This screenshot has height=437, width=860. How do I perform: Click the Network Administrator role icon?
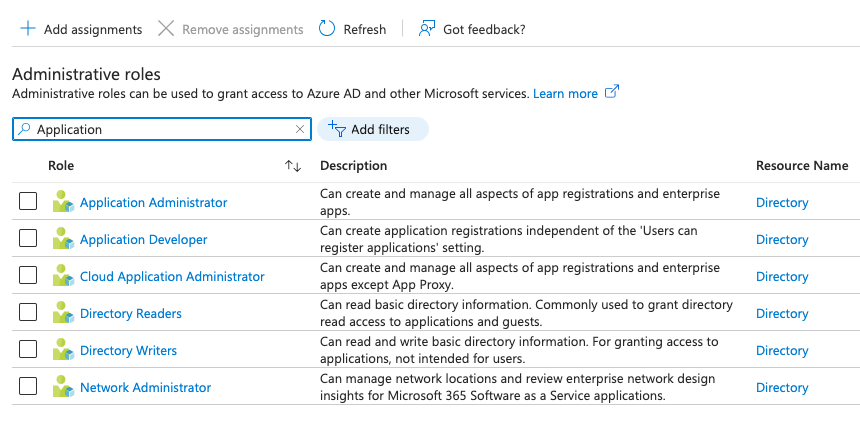(x=64, y=387)
